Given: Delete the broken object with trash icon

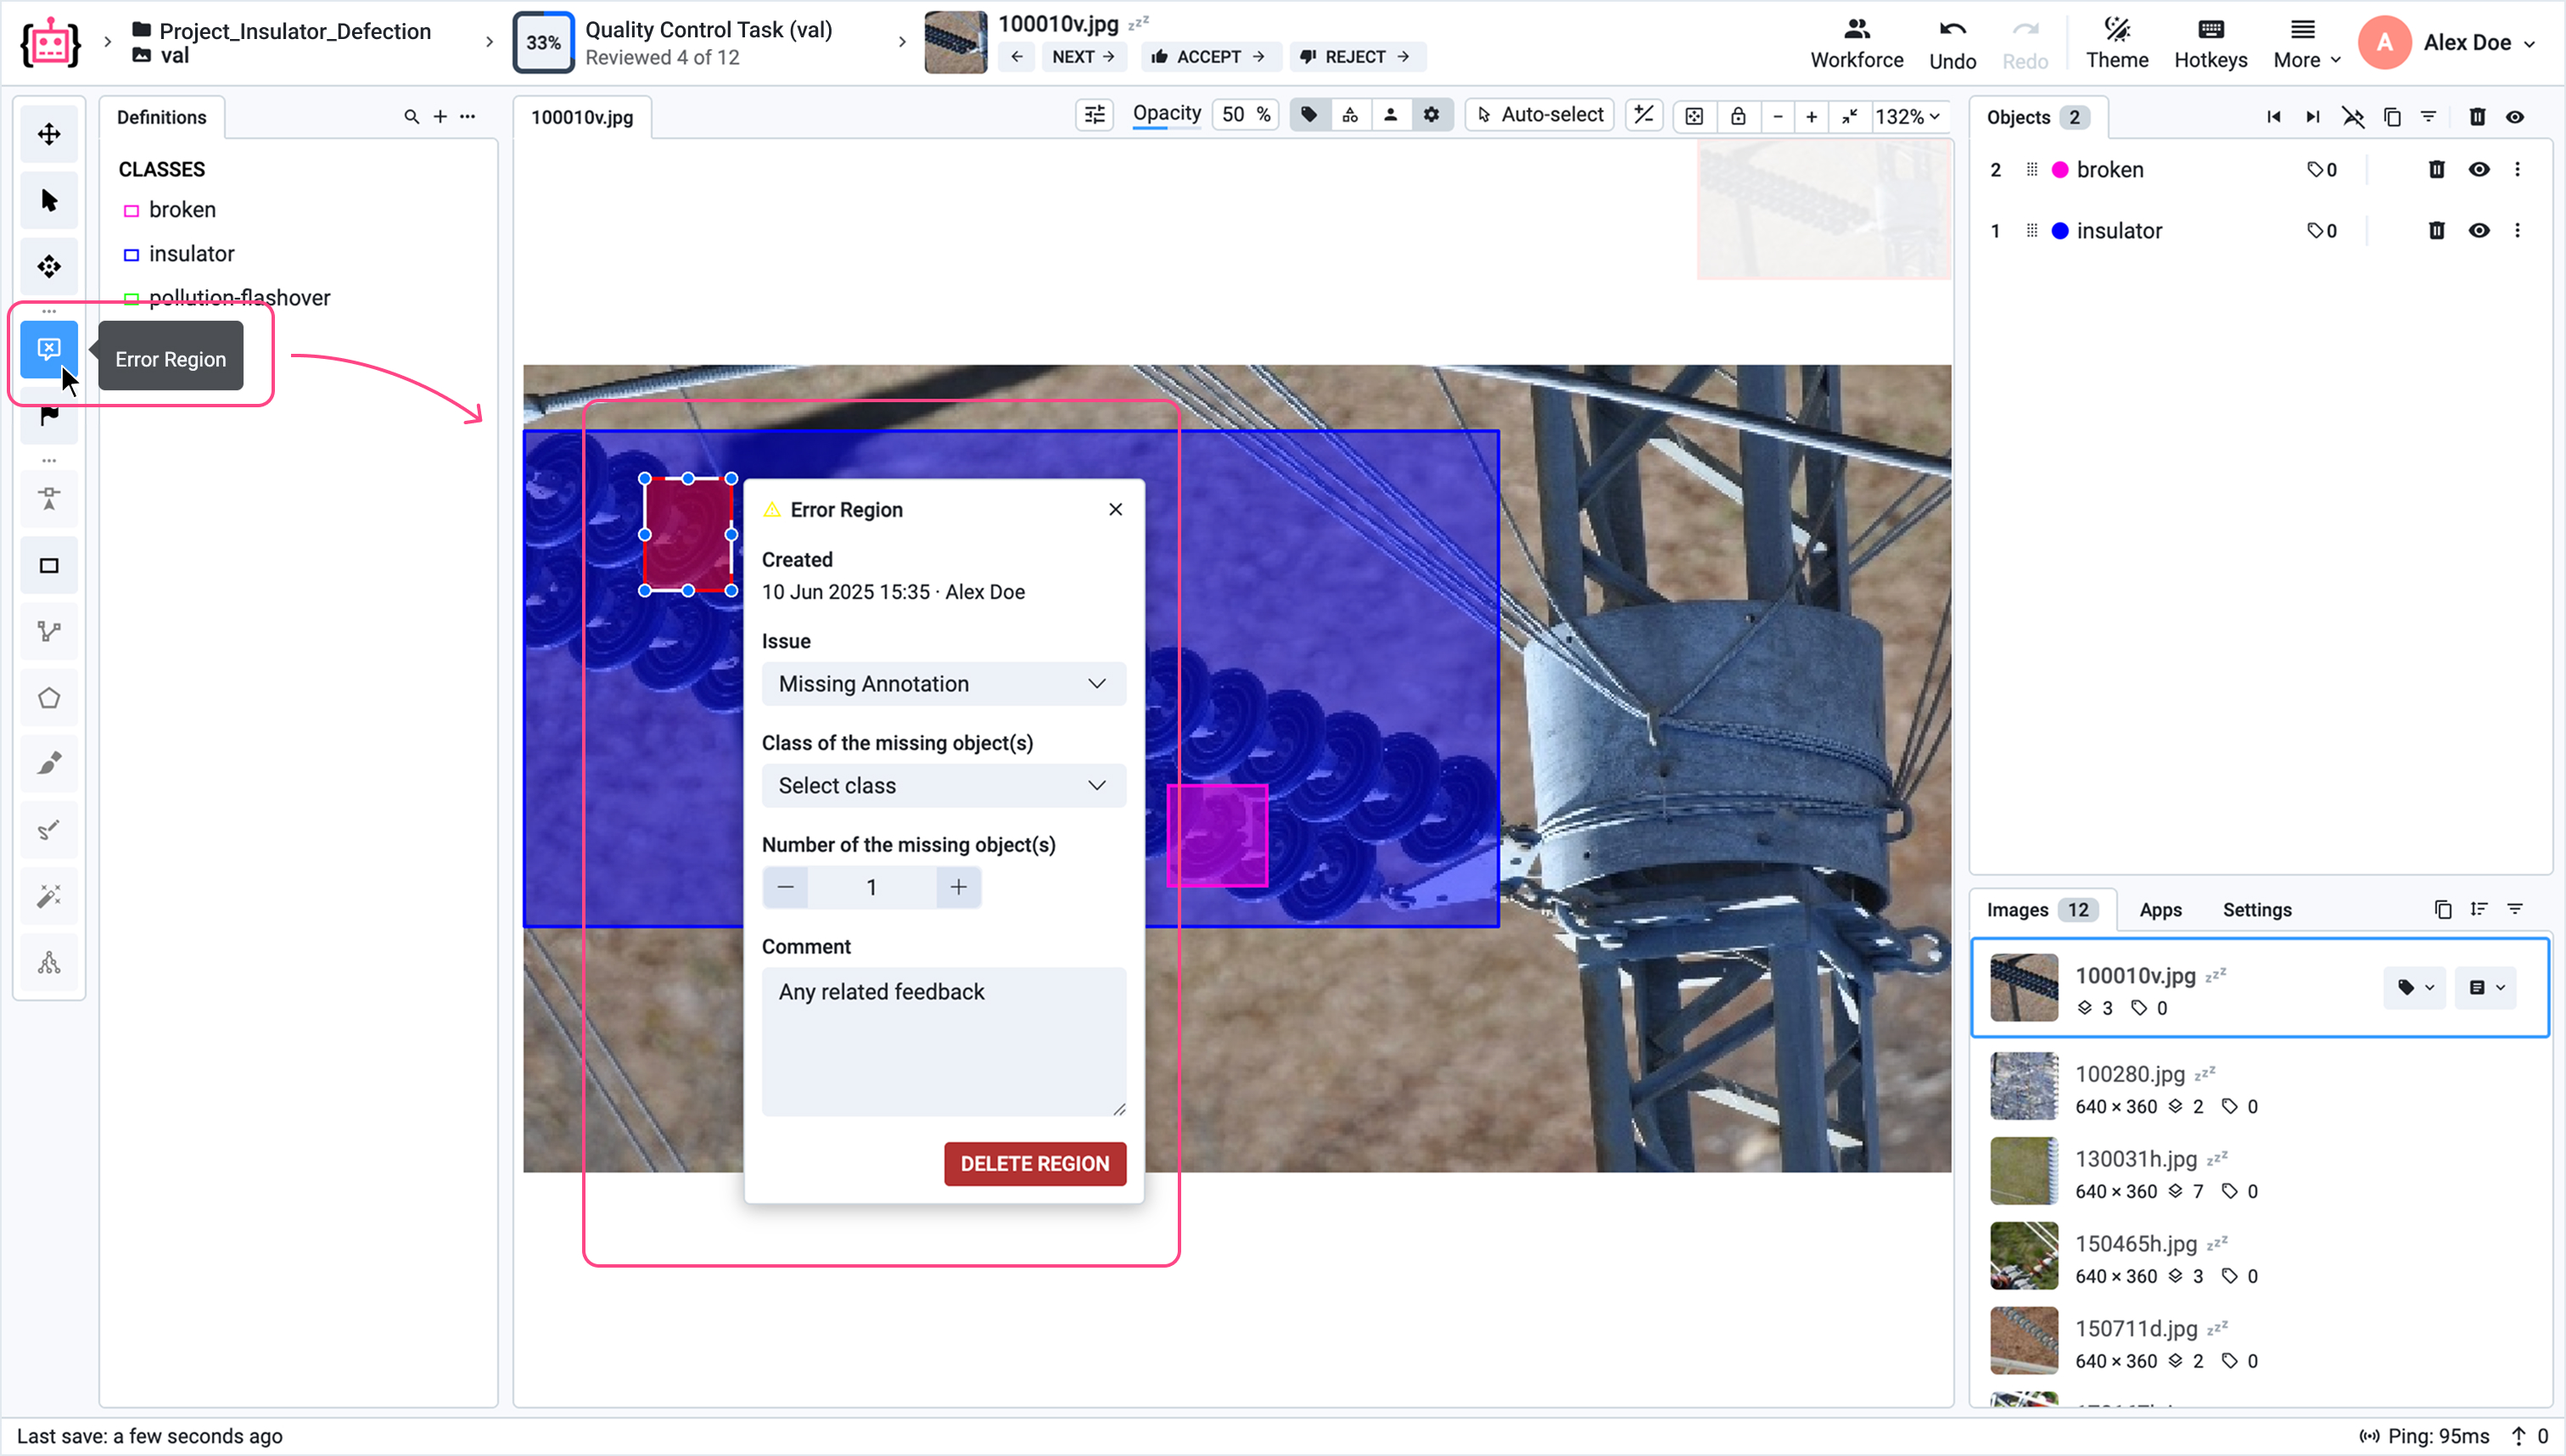Looking at the screenshot, I should [x=2436, y=170].
